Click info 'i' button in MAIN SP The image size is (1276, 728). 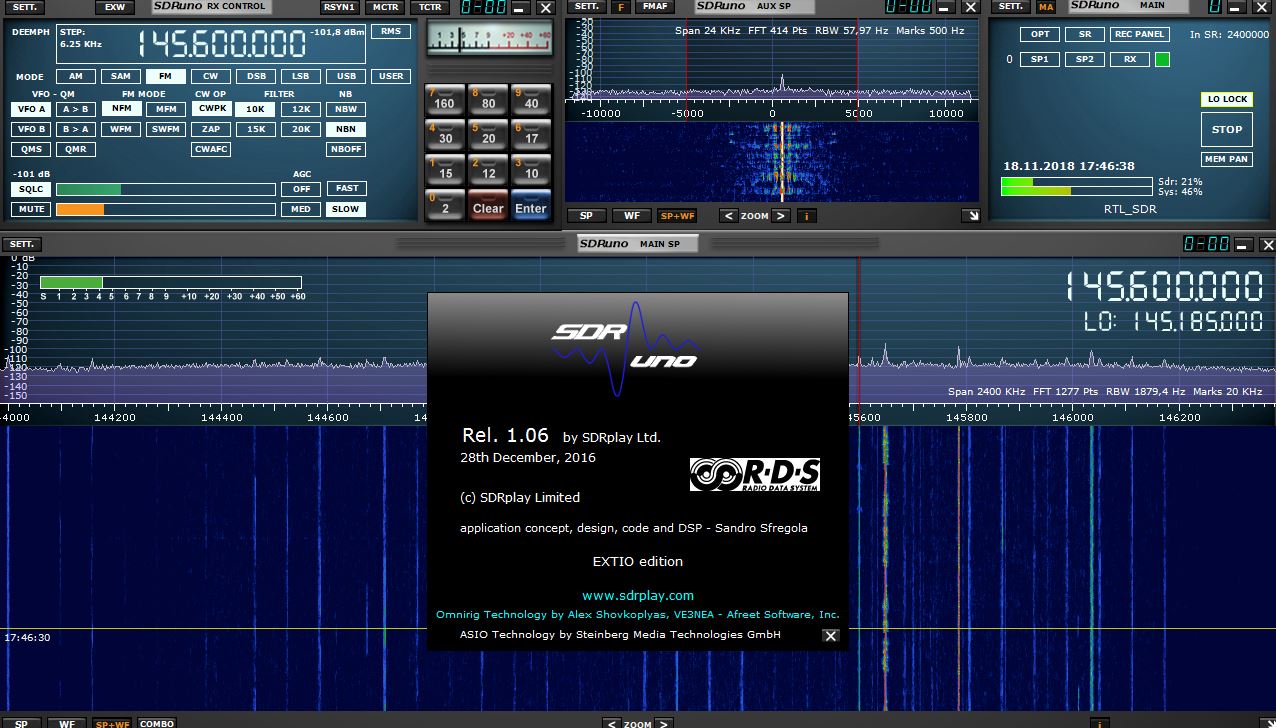[x=1101, y=722]
